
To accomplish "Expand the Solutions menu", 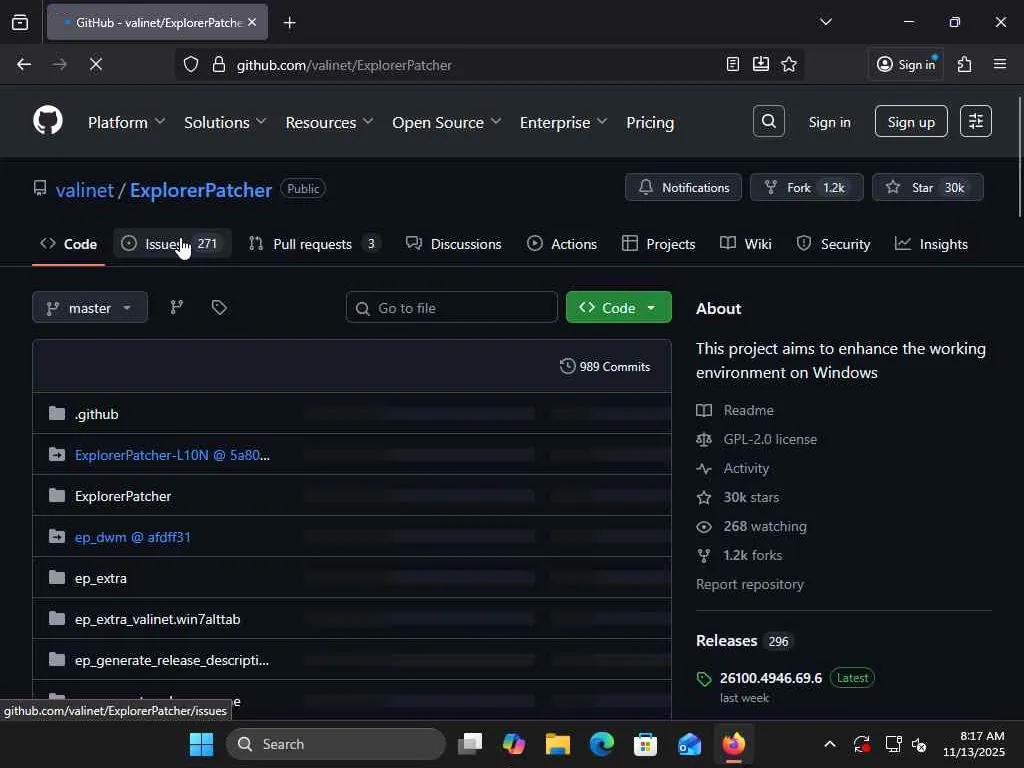I will pos(225,122).
